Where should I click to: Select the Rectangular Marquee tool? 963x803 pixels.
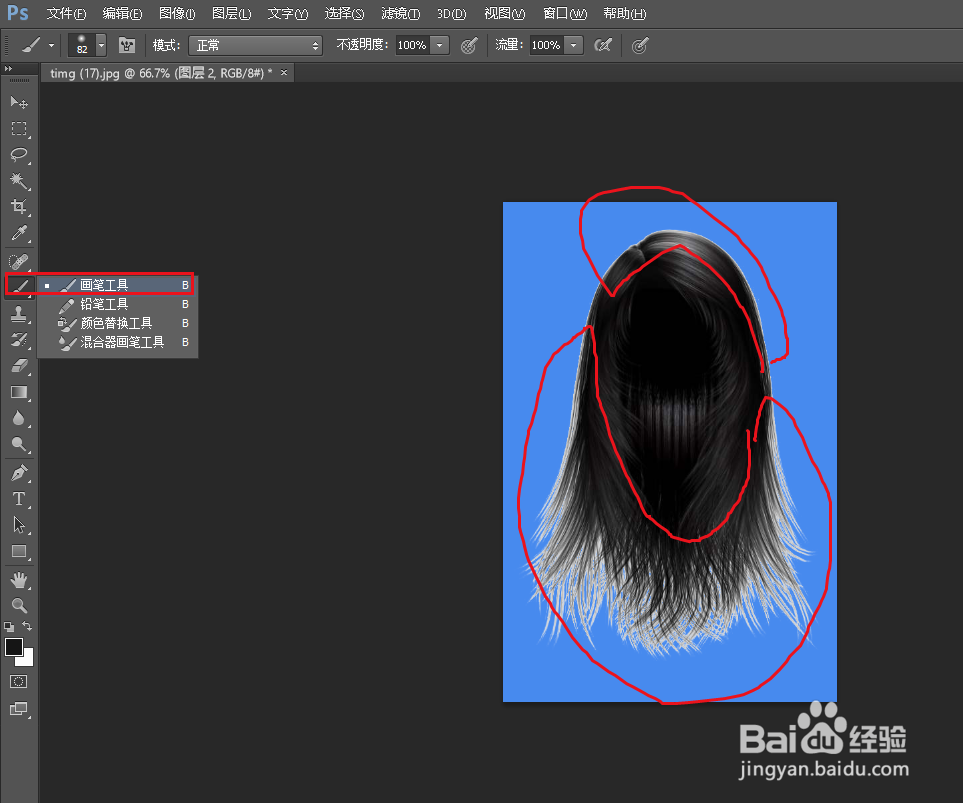(18, 128)
